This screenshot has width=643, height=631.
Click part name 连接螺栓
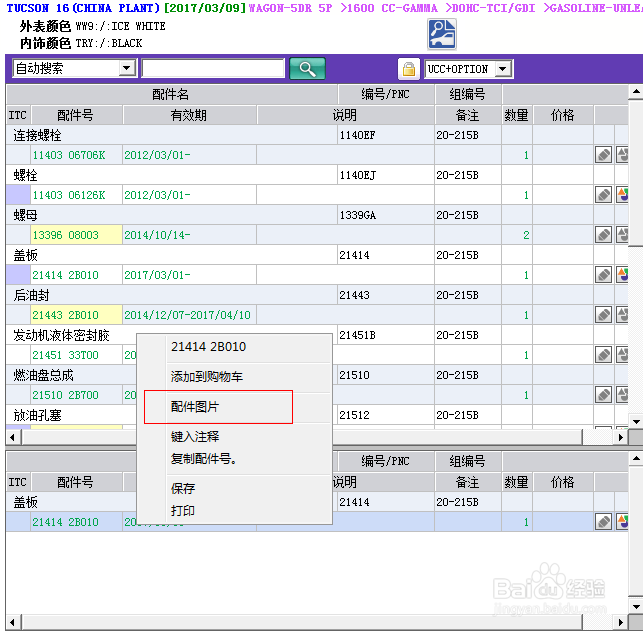pyautogui.click(x=37, y=135)
